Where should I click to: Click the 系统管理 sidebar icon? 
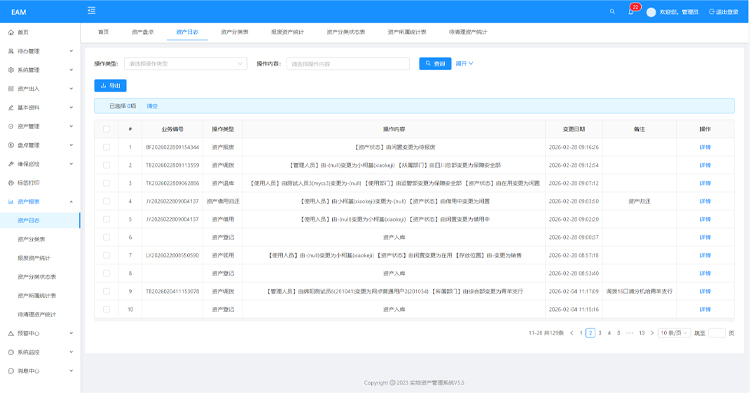[11, 70]
